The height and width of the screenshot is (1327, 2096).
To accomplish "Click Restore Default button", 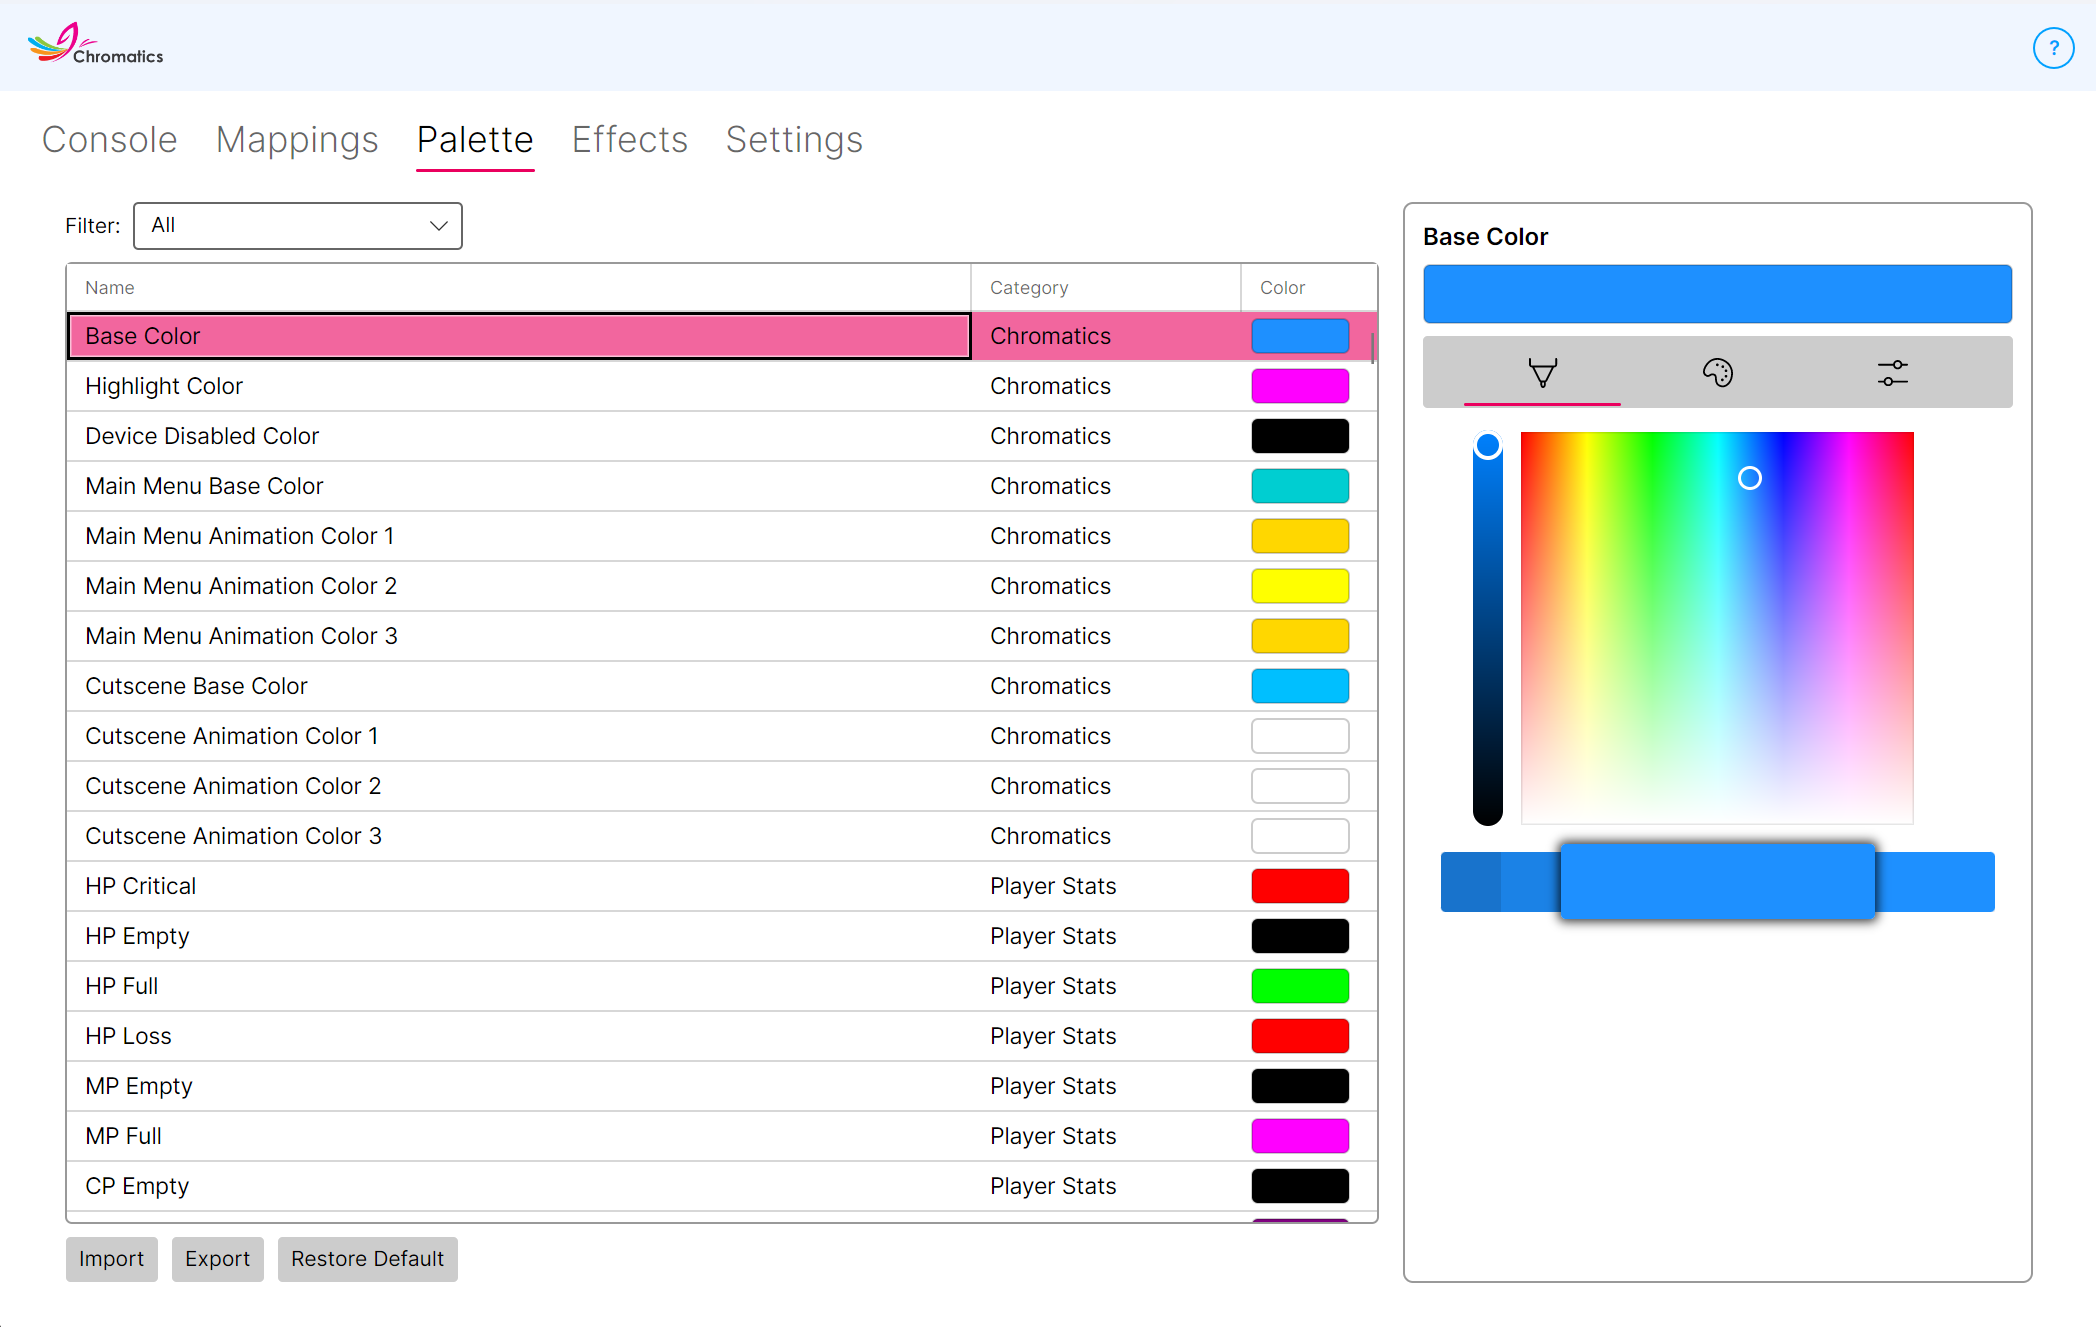I will pyautogui.click(x=368, y=1259).
